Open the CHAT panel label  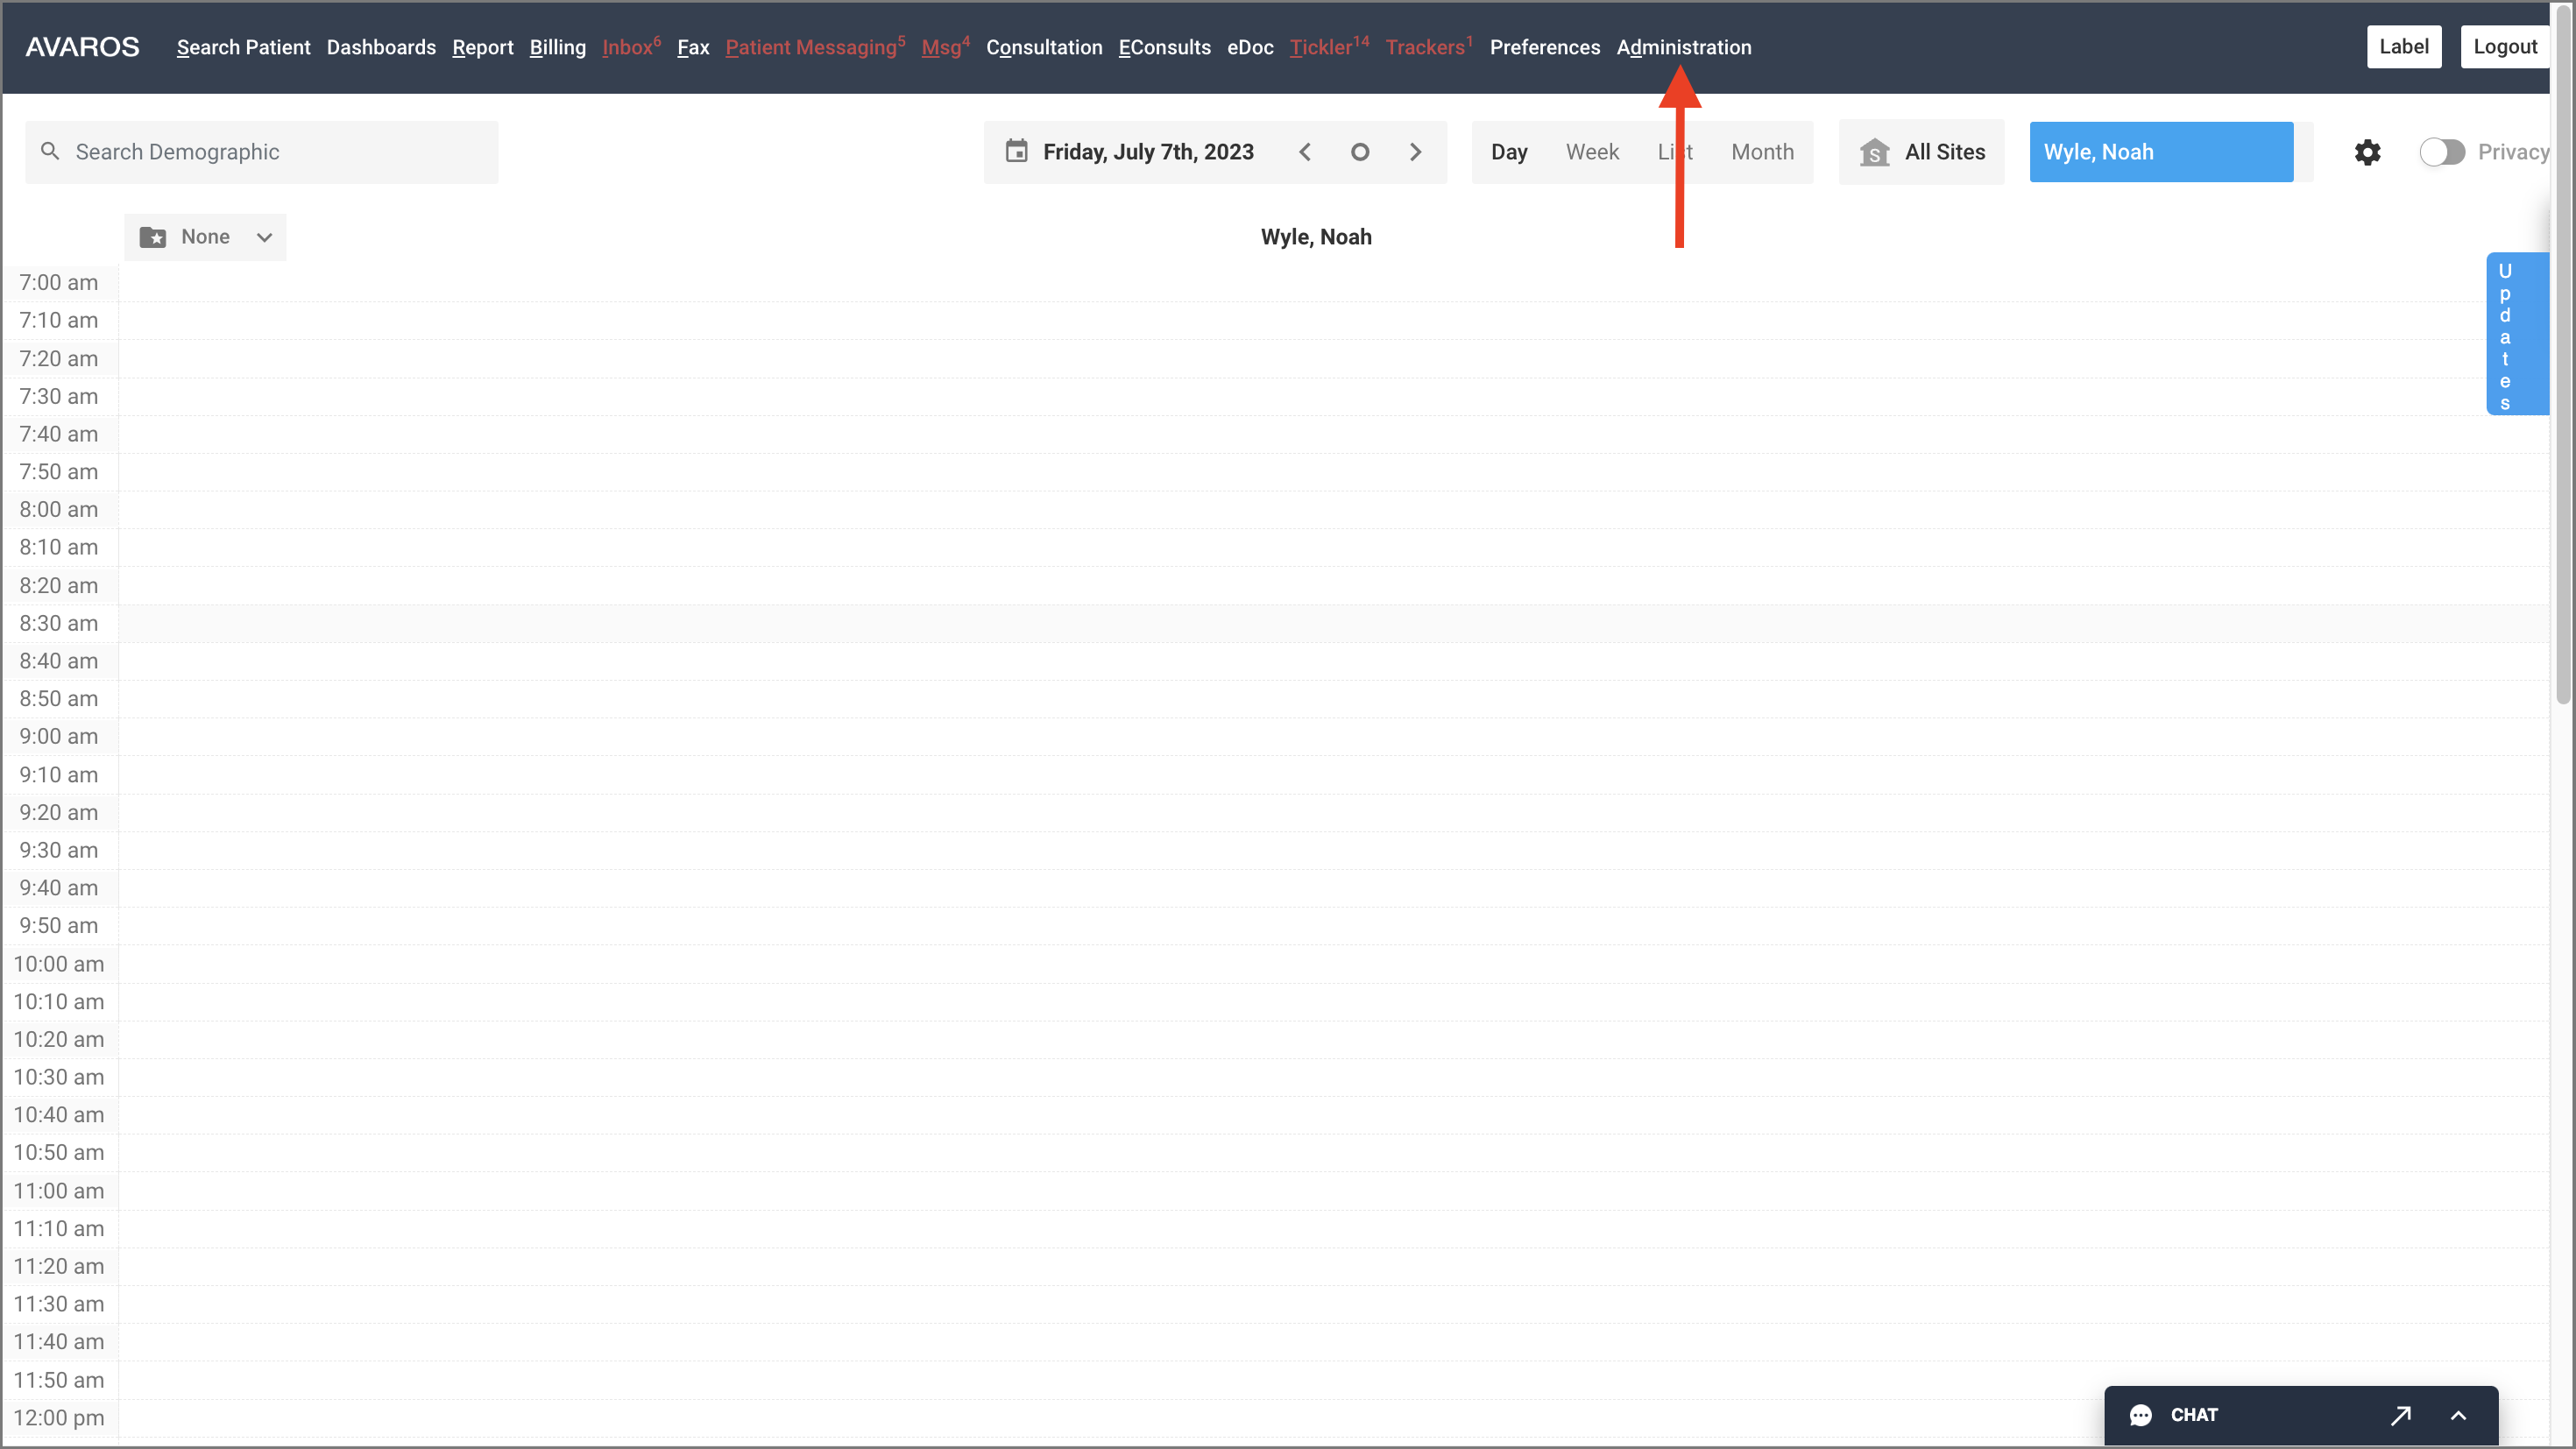pos(2193,1415)
